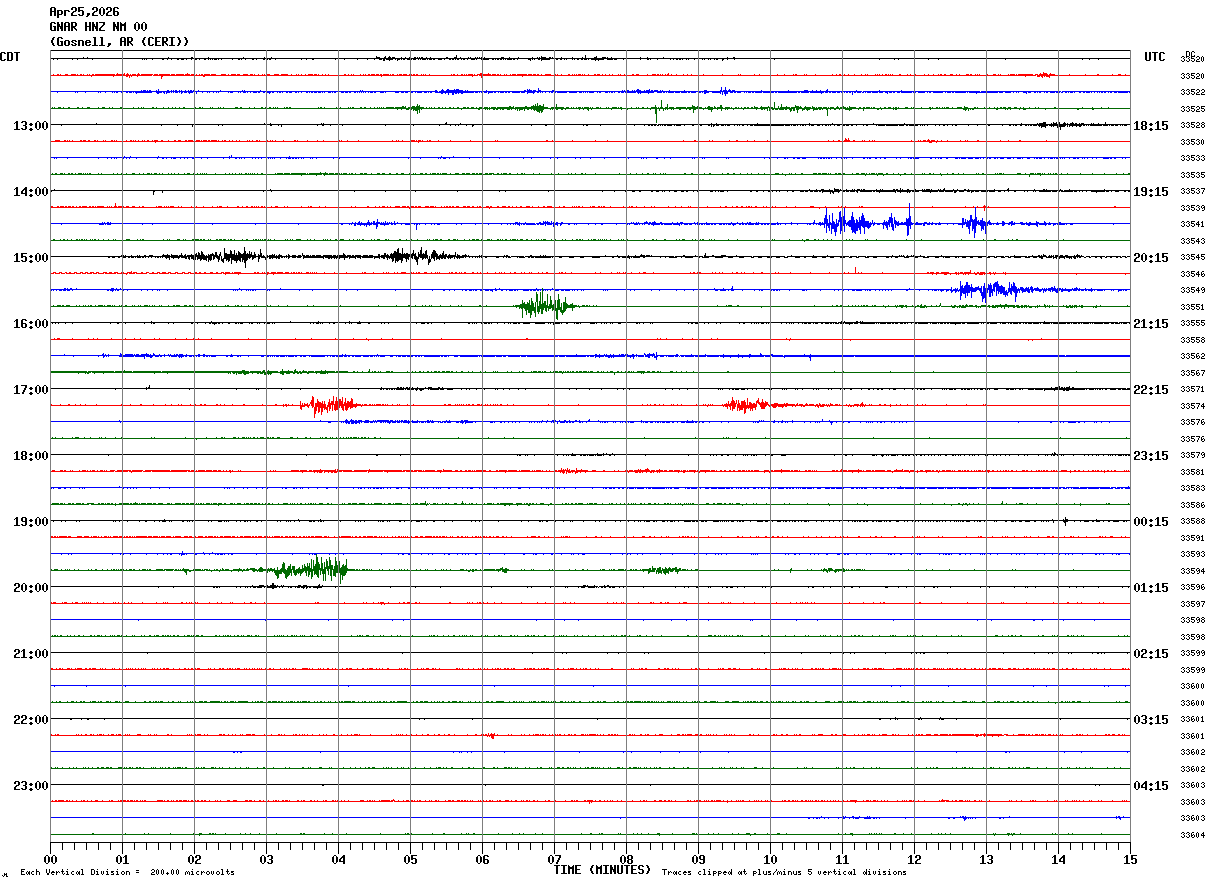
Task: Select the 20:00 CDT hour label
Action: coord(30,588)
